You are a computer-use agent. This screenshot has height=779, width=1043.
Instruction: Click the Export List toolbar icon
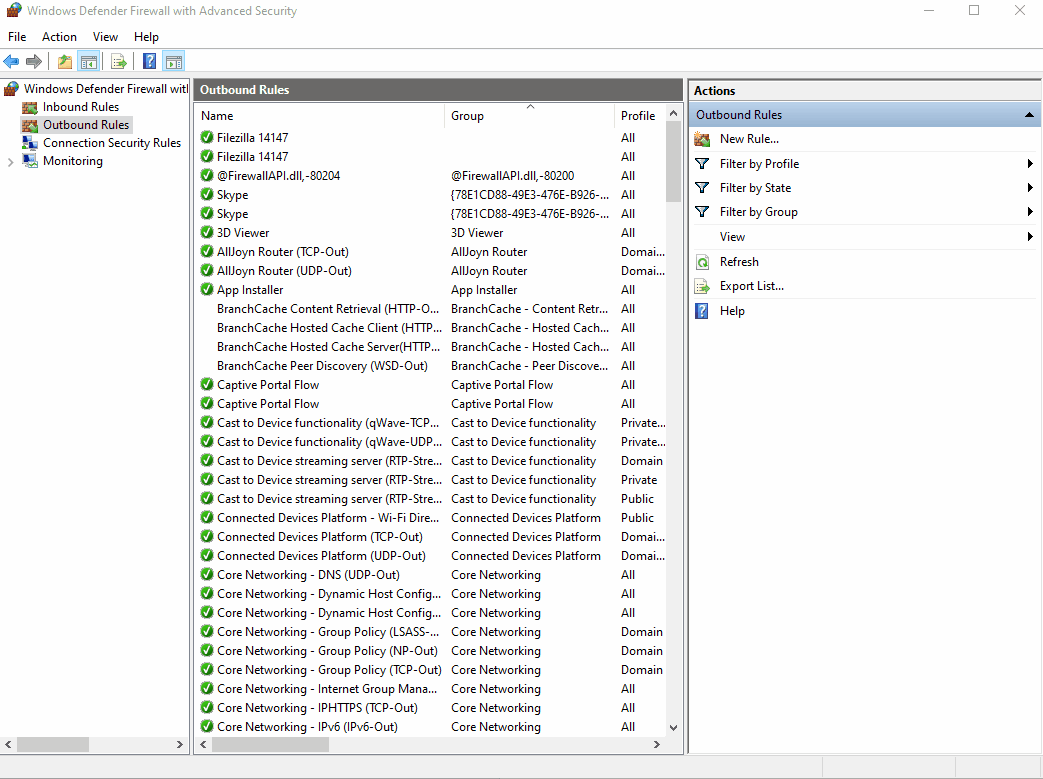pos(118,62)
